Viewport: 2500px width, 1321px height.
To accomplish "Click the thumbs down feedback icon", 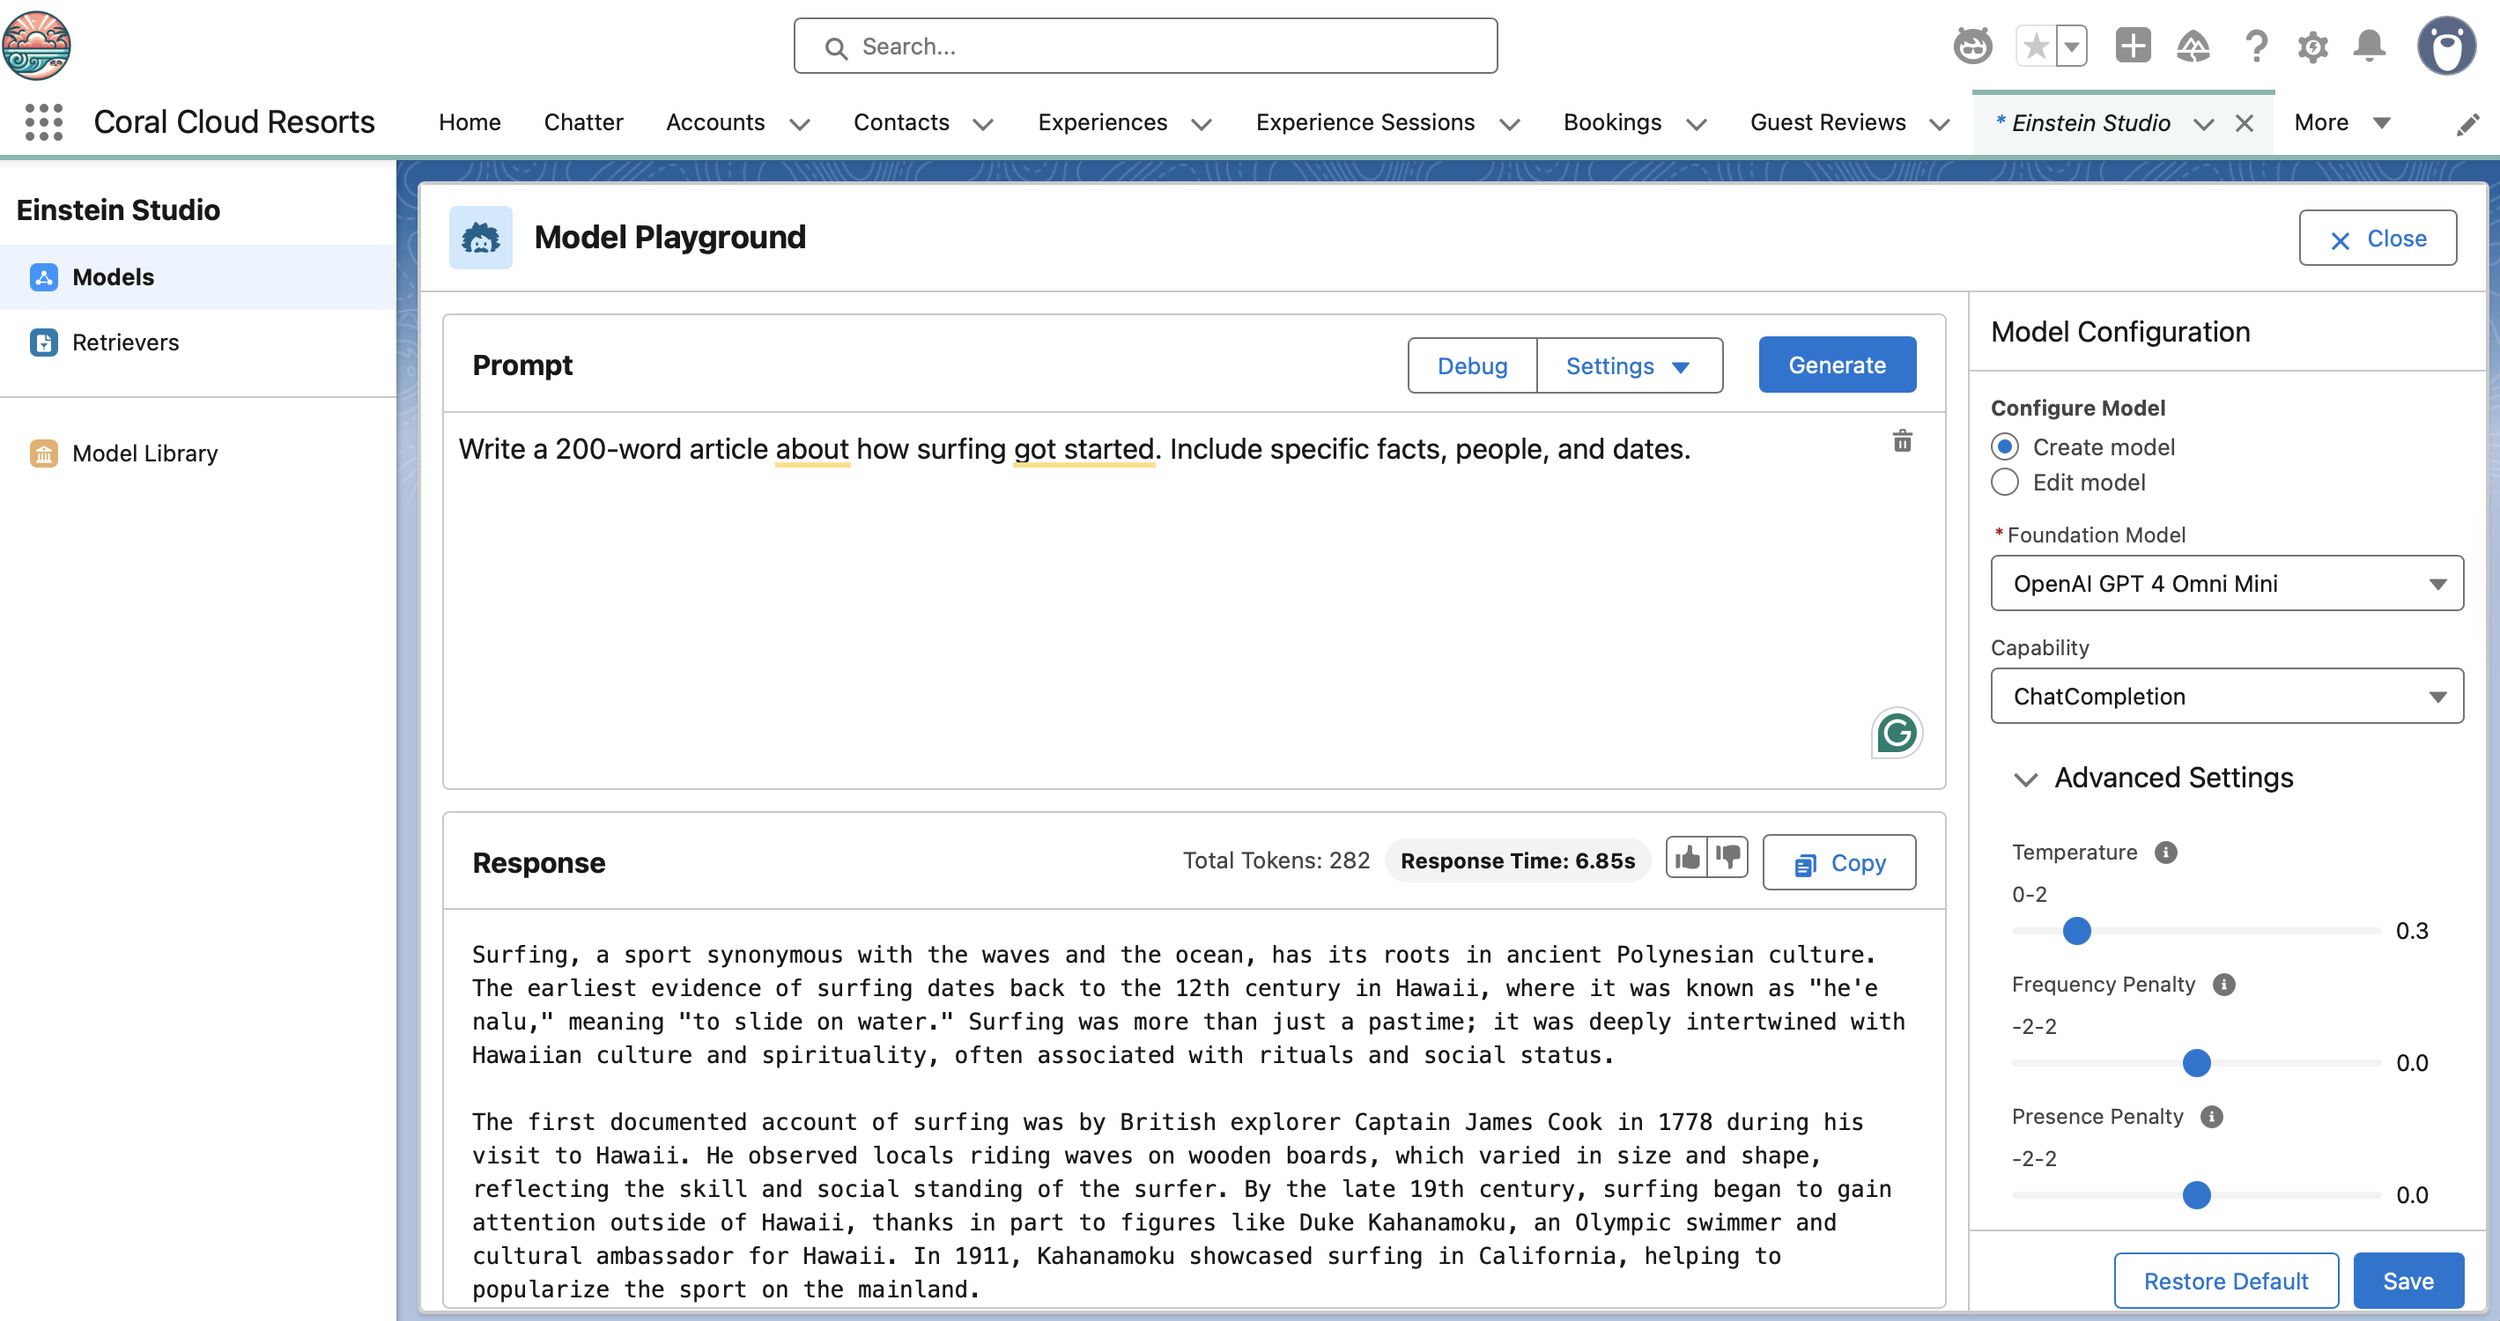I will [1728, 858].
